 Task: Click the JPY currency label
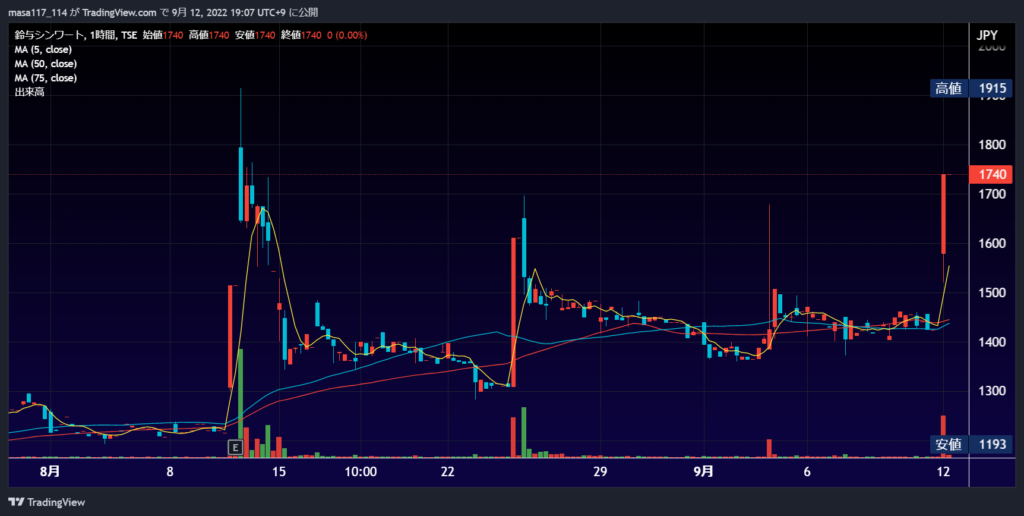tap(987, 35)
